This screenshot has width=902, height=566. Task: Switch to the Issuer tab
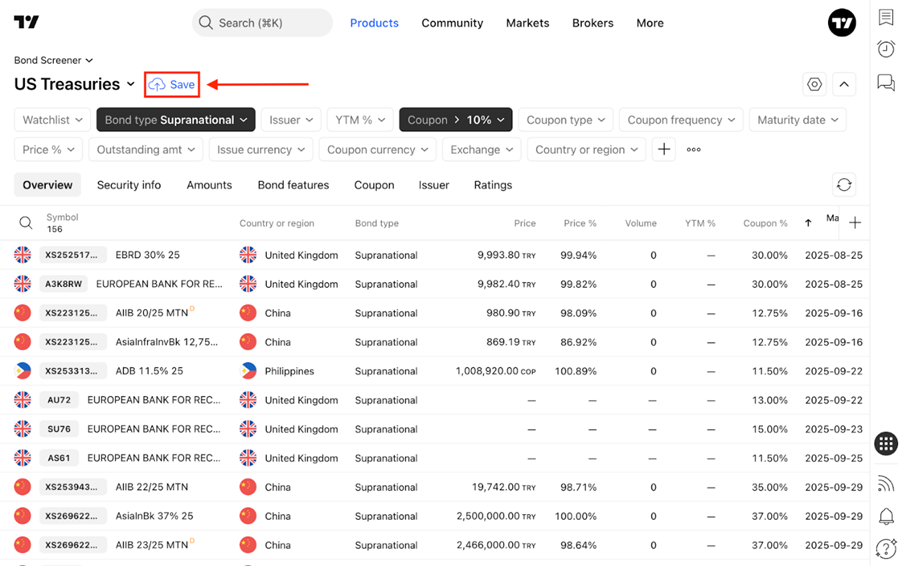[x=434, y=185]
